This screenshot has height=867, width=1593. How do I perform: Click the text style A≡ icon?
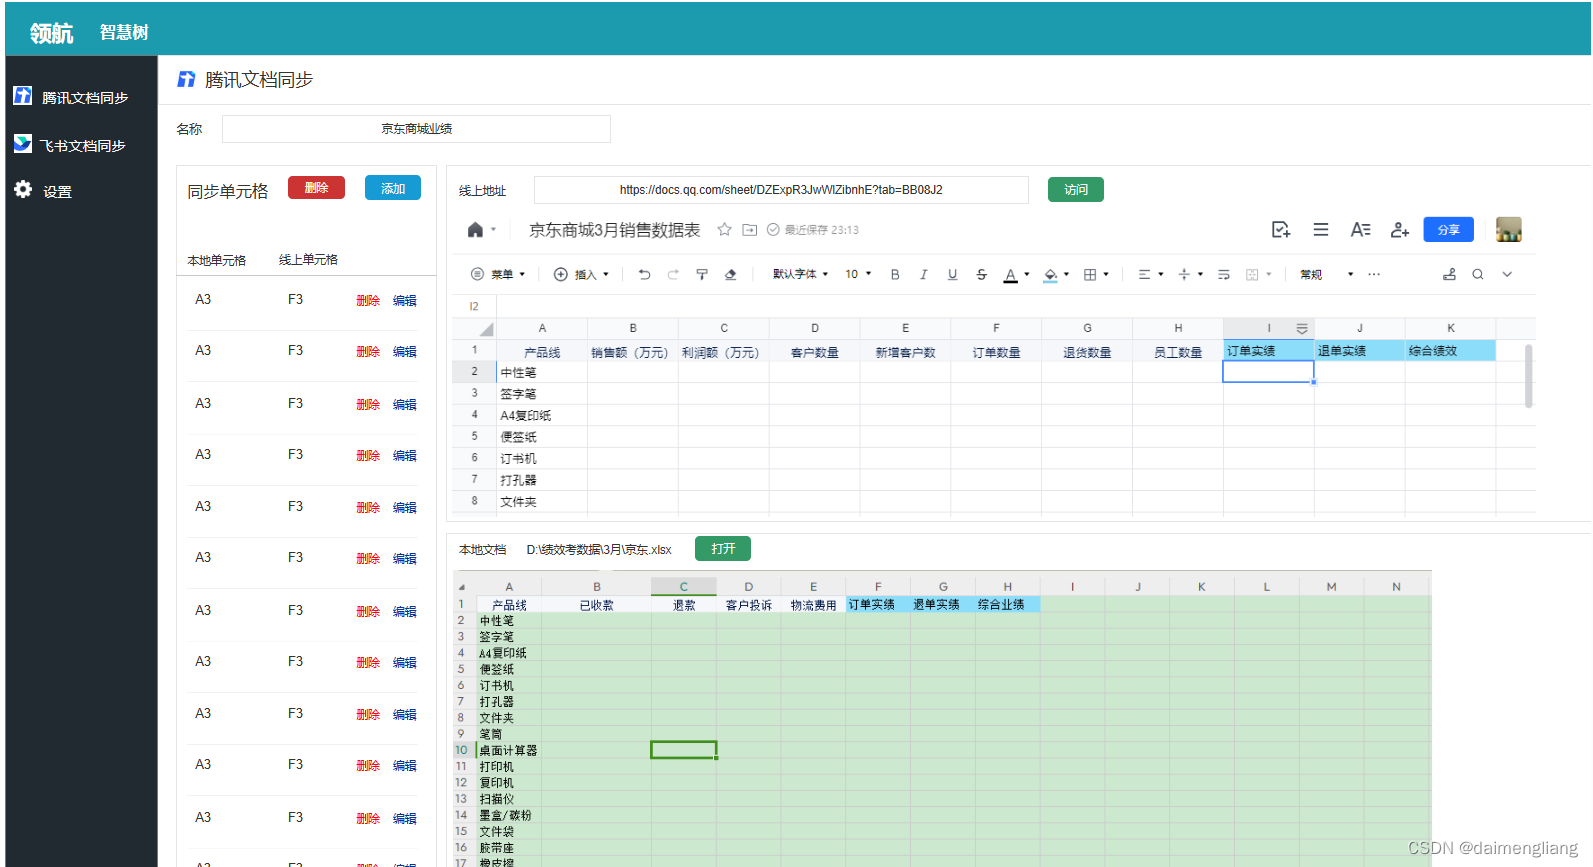(x=1360, y=230)
